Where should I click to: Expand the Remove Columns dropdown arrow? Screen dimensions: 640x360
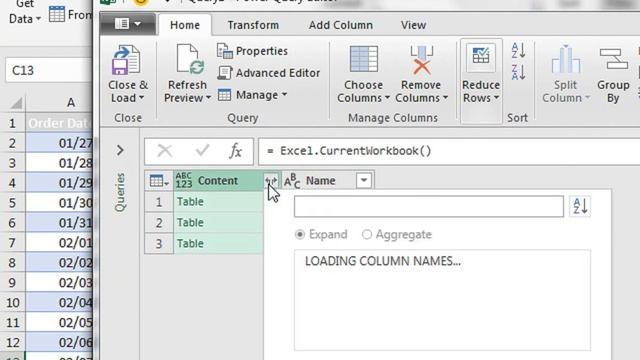(445, 98)
